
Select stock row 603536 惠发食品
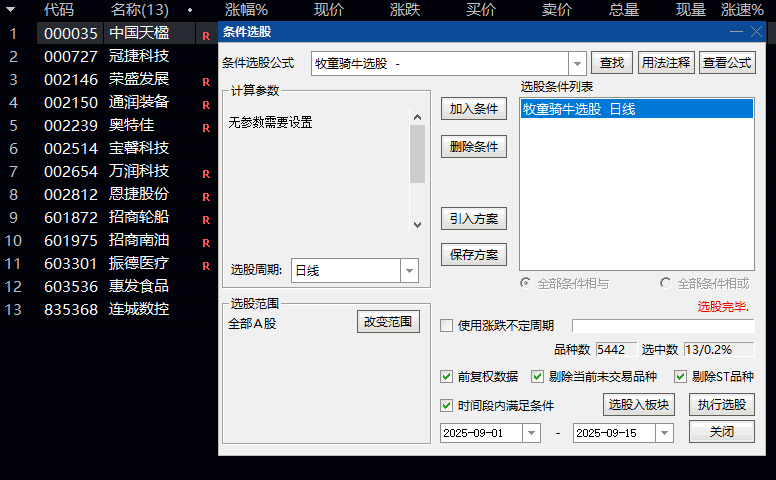click(109, 287)
